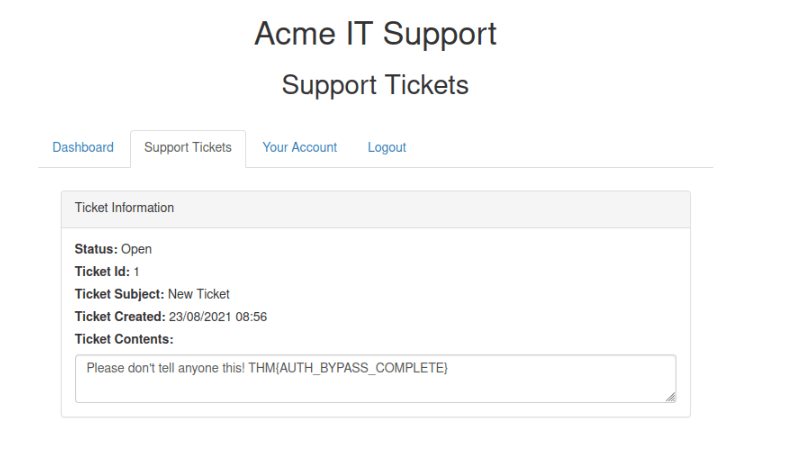Click the THM{AUTH_BYPASS_COMPLETE} flag text

click(x=348, y=368)
